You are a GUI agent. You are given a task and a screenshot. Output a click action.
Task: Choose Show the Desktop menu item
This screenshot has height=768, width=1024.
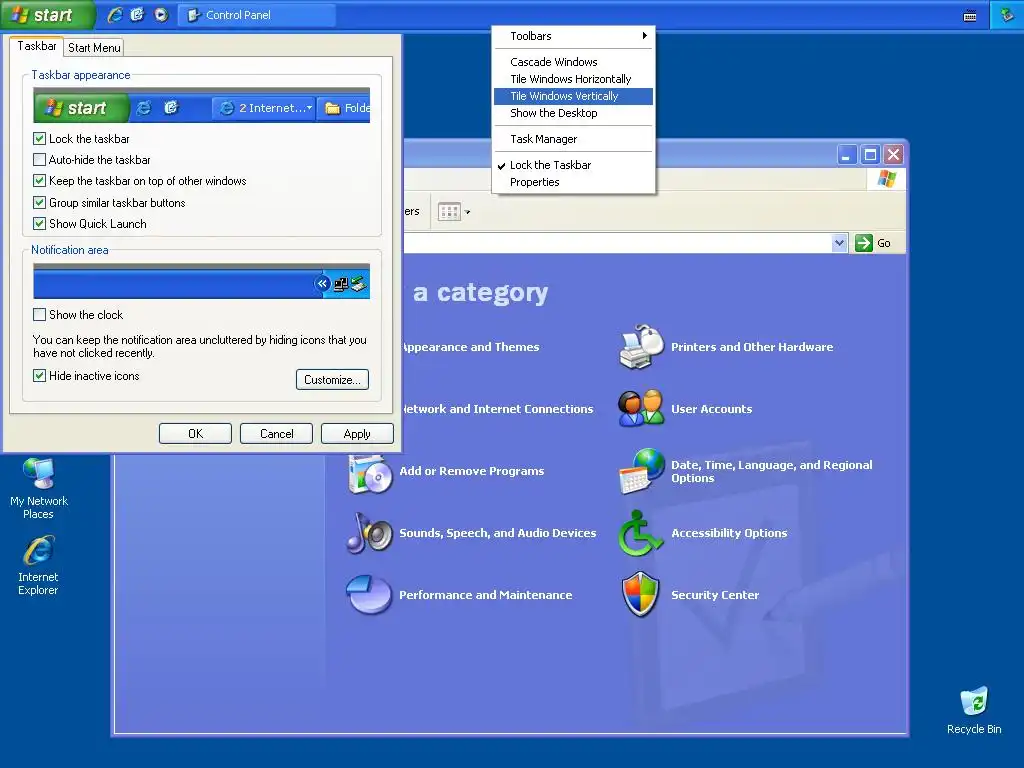pos(573,113)
